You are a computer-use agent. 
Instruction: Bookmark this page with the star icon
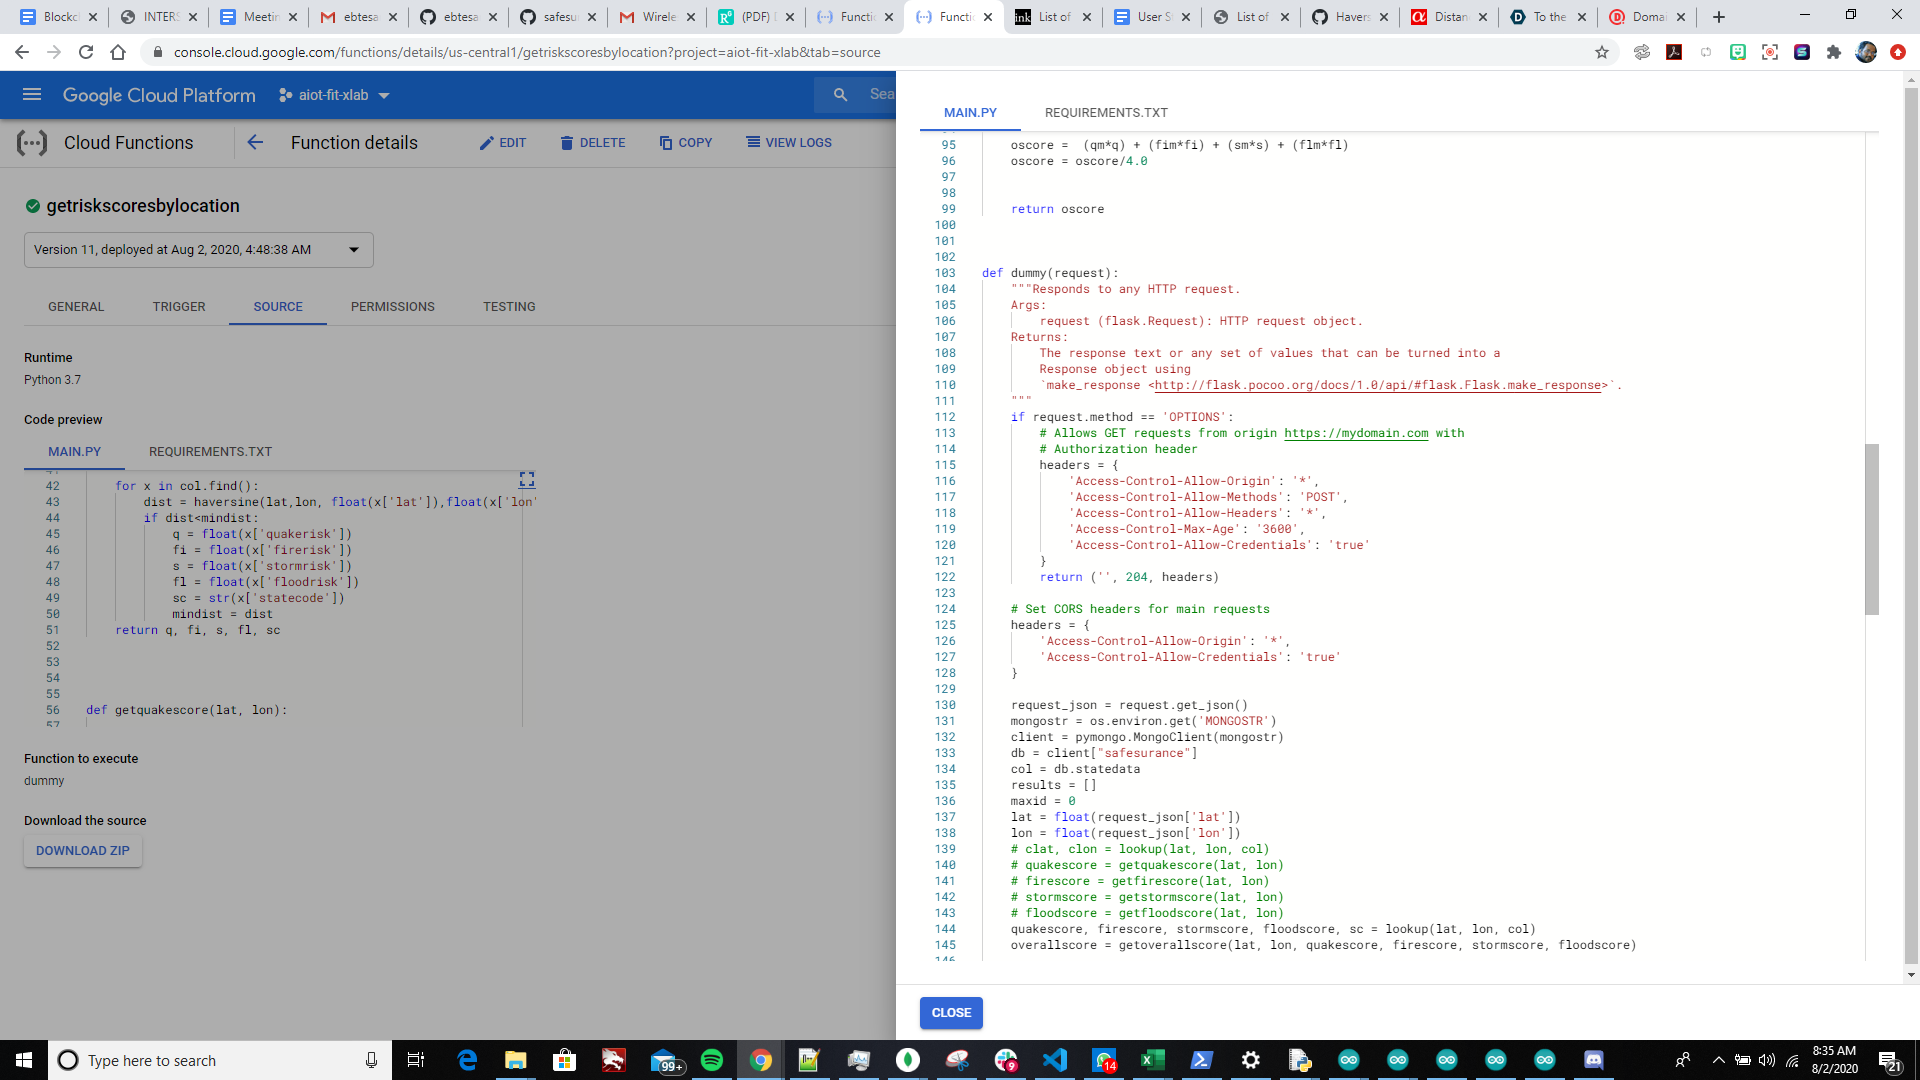pos(1602,52)
